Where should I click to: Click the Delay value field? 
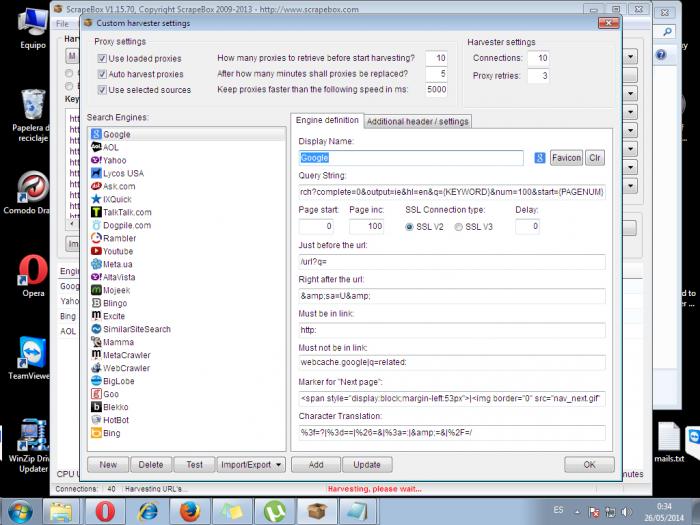tap(527, 226)
